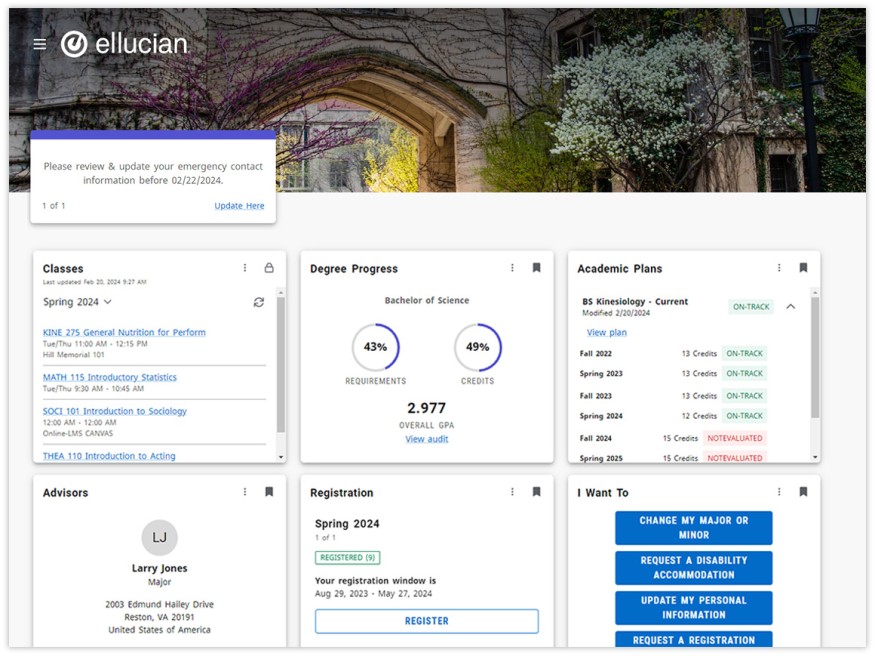875x656 pixels.
Task: Open the View audit link
Action: click(427, 439)
